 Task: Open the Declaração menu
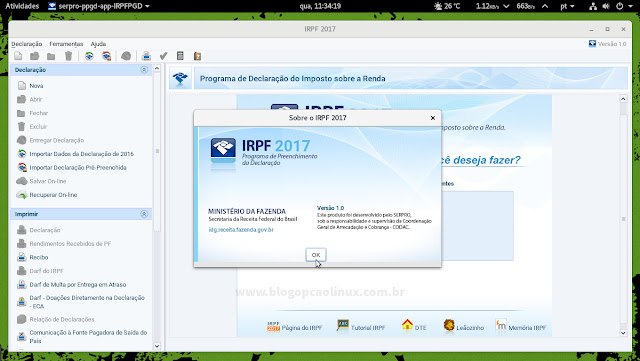click(x=27, y=44)
